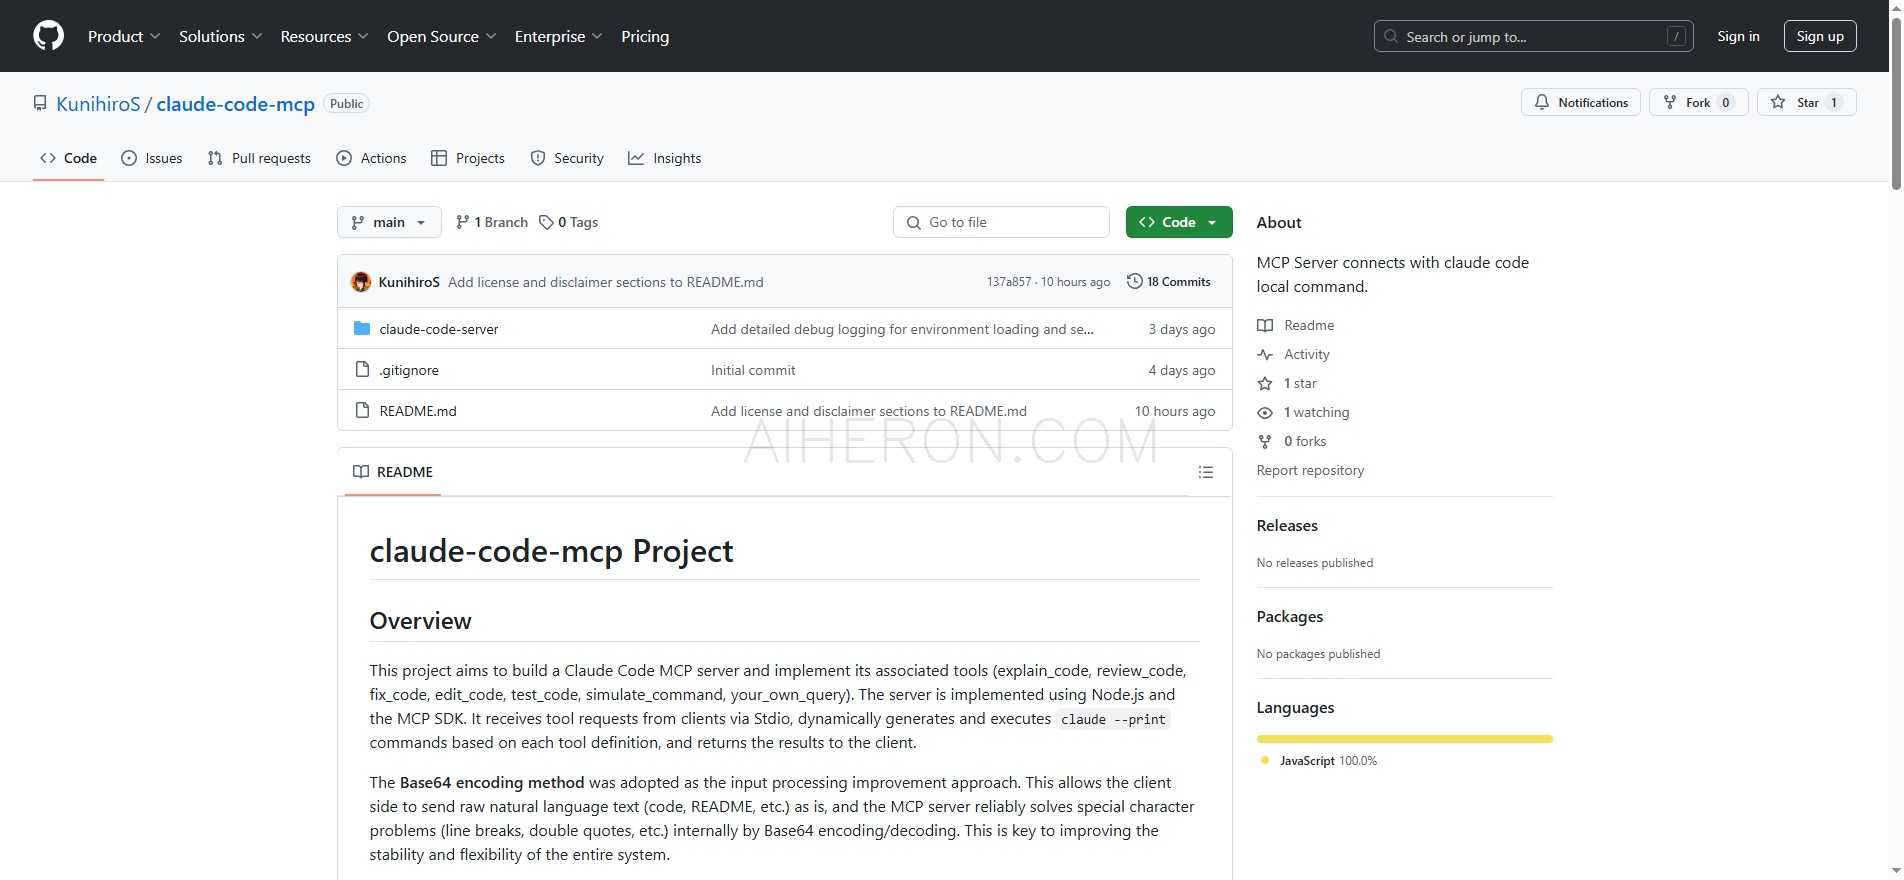The width and height of the screenshot is (1904, 880).
Task: Click the 'Overview' heading
Action: point(420,621)
